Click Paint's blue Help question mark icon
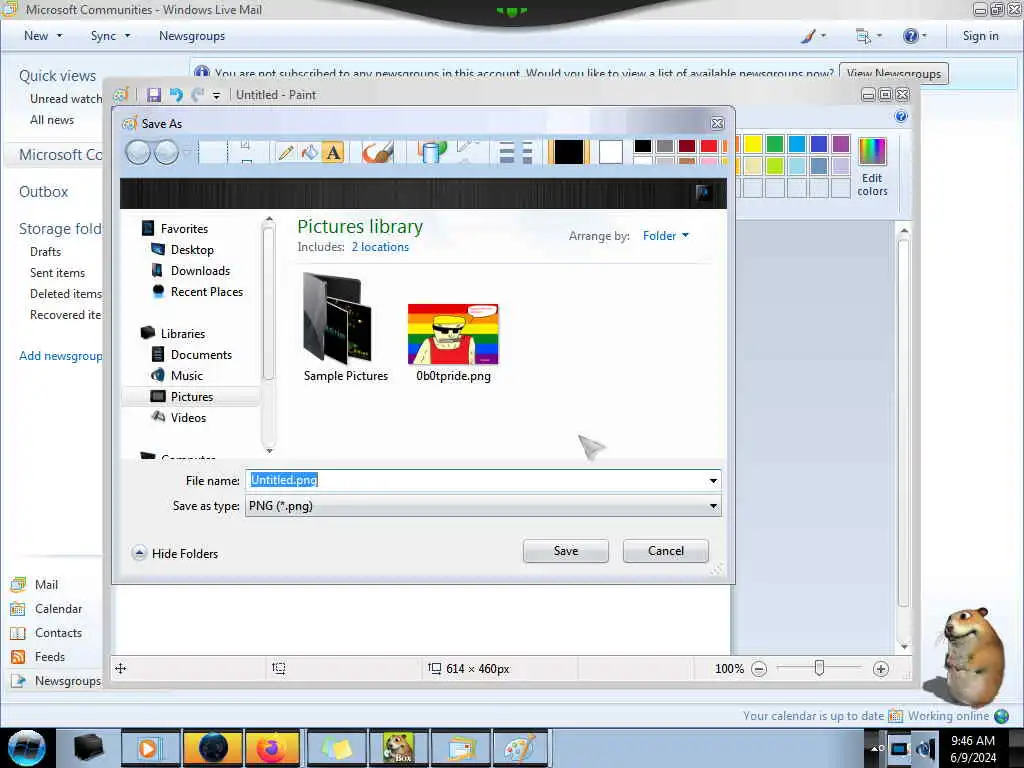Image resolution: width=1024 pixels, height=768 pixels. (x=901, y=117)
